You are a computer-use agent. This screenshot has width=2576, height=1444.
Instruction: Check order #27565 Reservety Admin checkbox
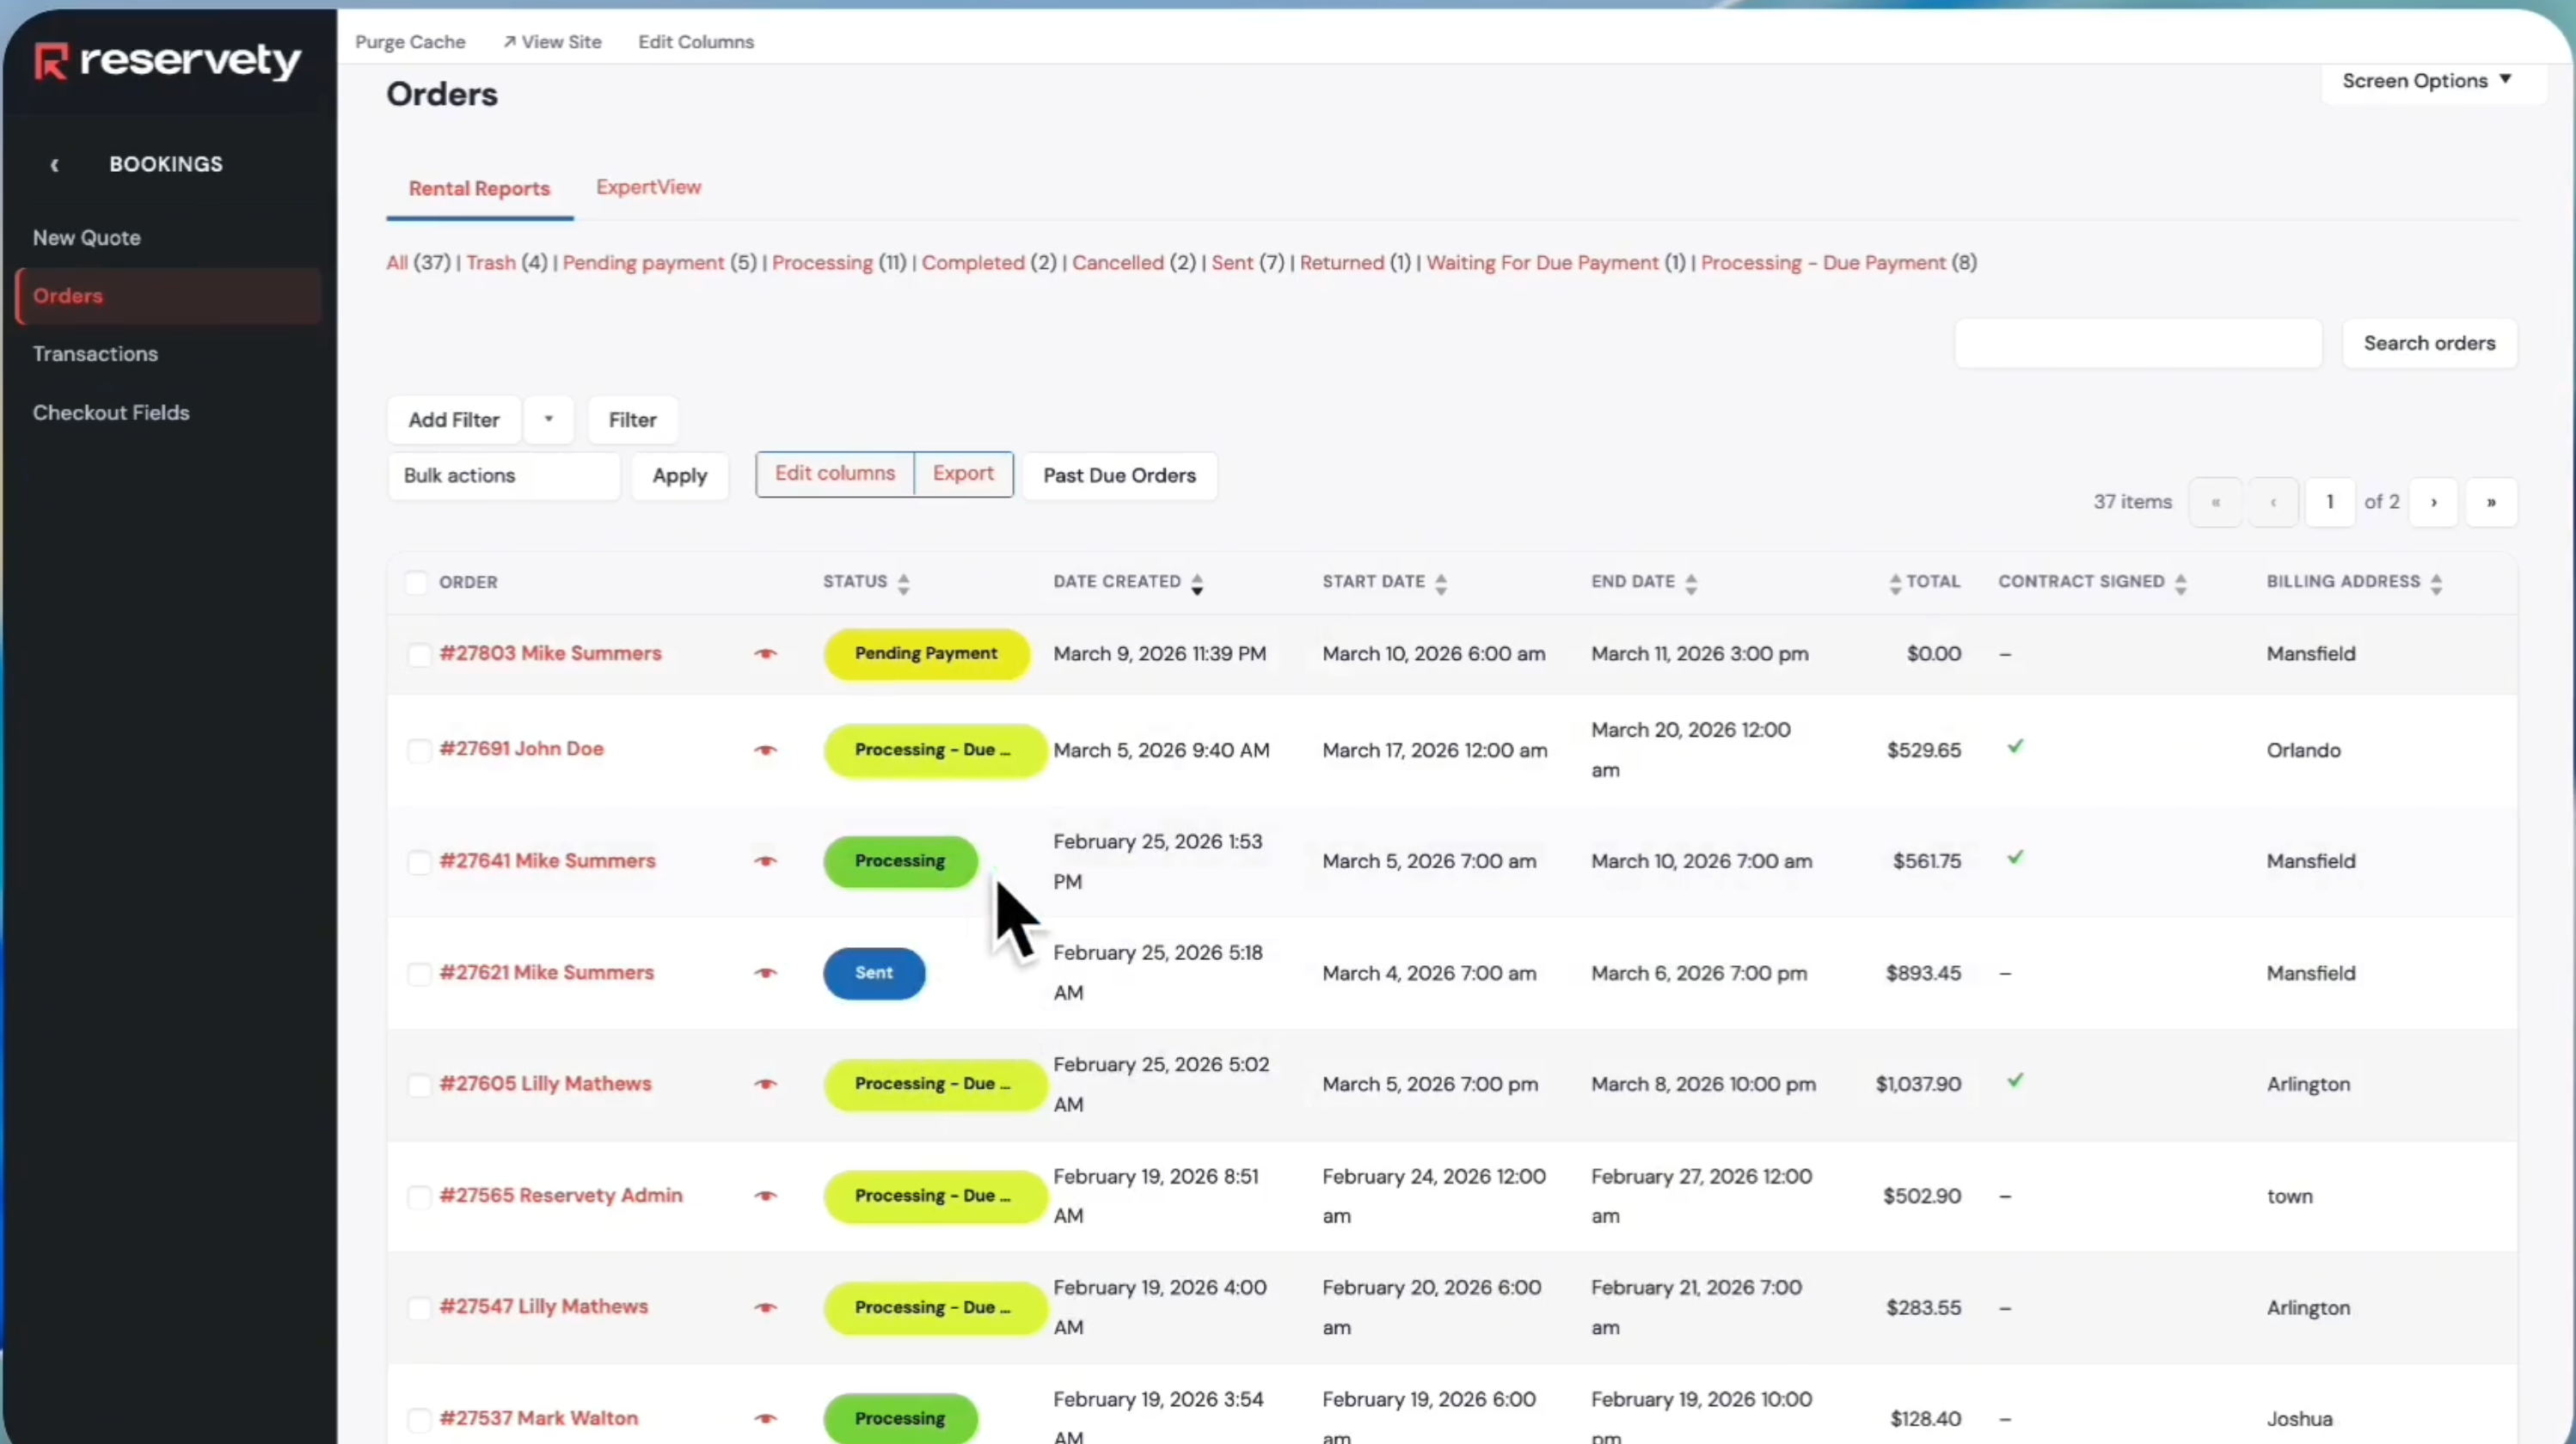[419, 1197]
